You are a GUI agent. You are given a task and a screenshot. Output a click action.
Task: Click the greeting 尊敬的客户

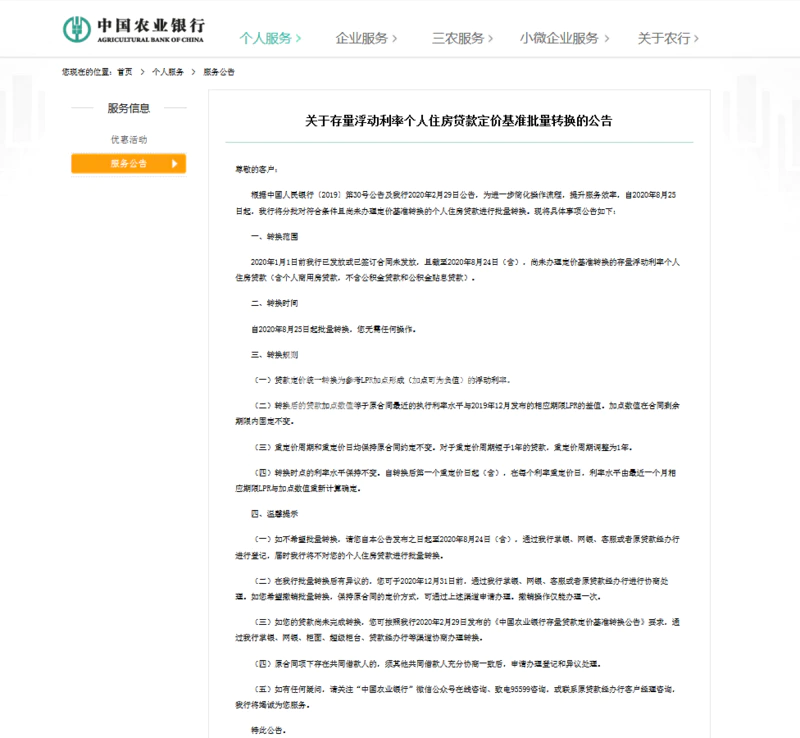click(x=257, y=169)
